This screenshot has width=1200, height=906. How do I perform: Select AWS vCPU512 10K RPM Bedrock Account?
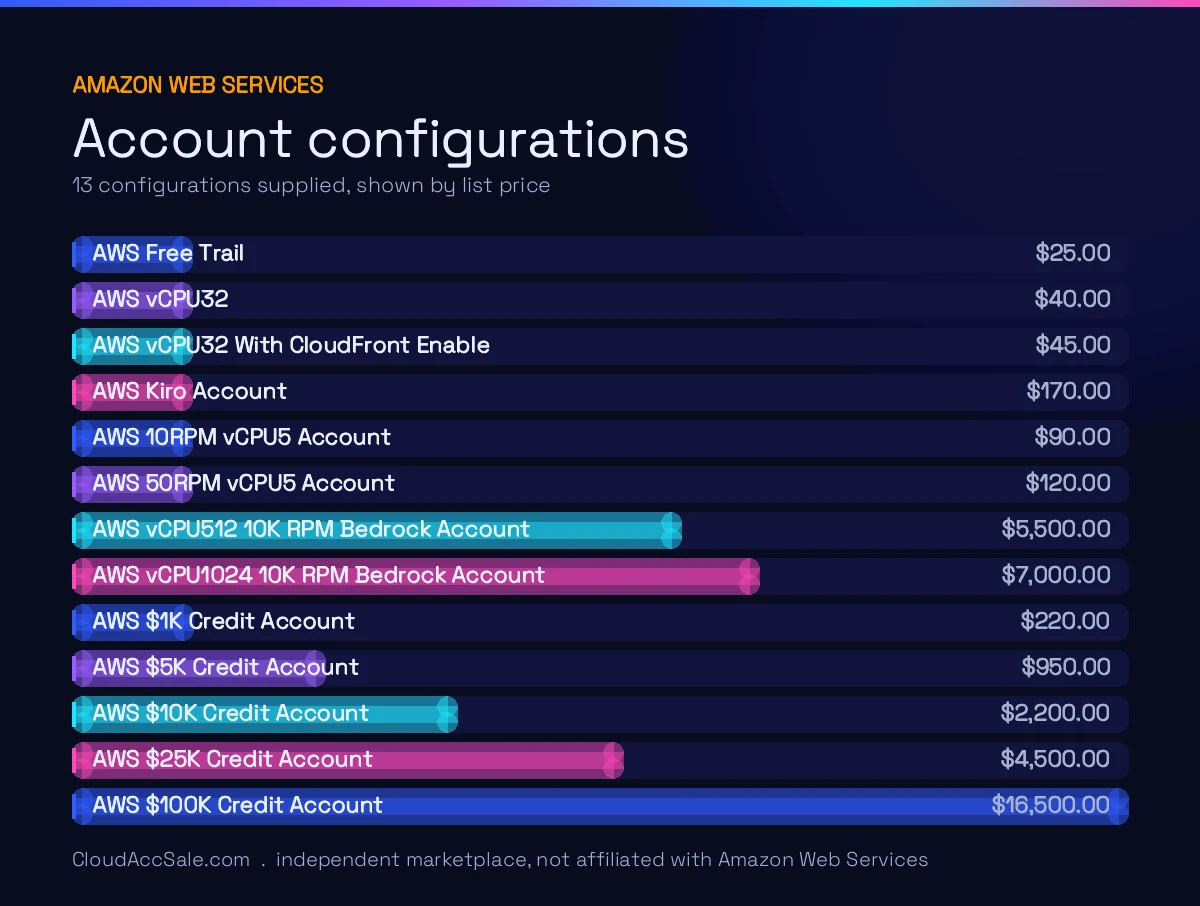[311, 529]
